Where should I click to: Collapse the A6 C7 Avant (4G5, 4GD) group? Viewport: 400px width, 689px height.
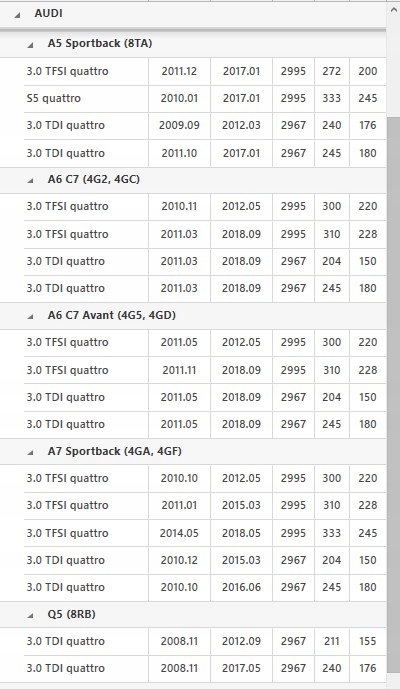[30, 316]
